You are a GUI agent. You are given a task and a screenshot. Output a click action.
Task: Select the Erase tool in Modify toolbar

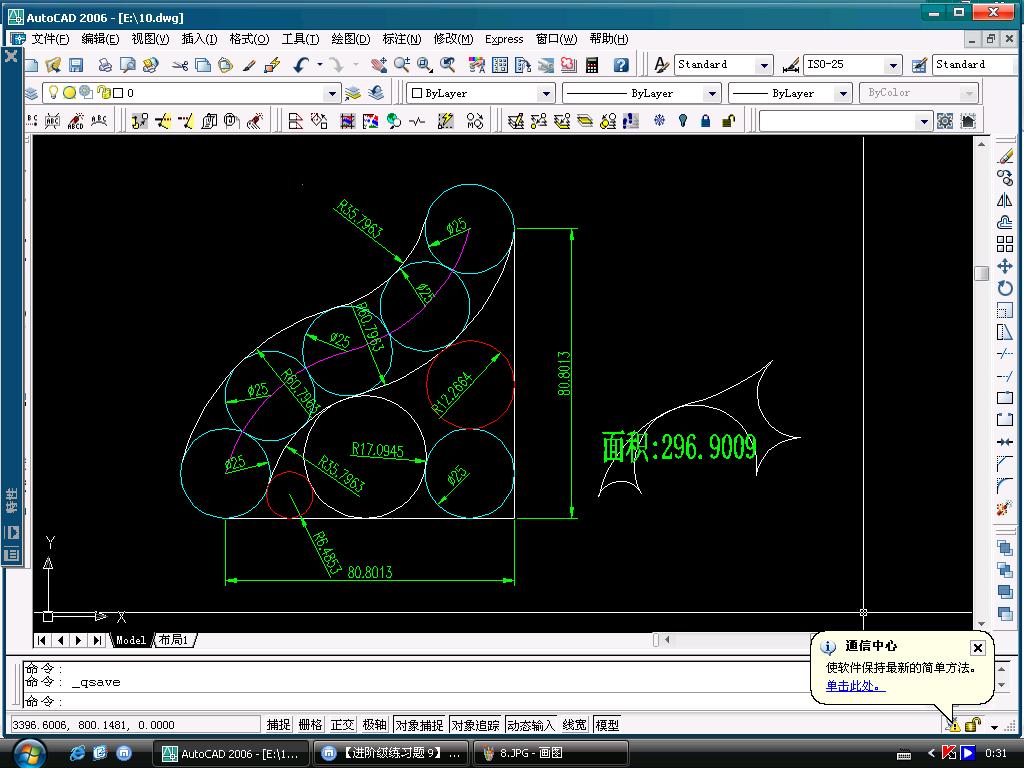[1005, 156]
